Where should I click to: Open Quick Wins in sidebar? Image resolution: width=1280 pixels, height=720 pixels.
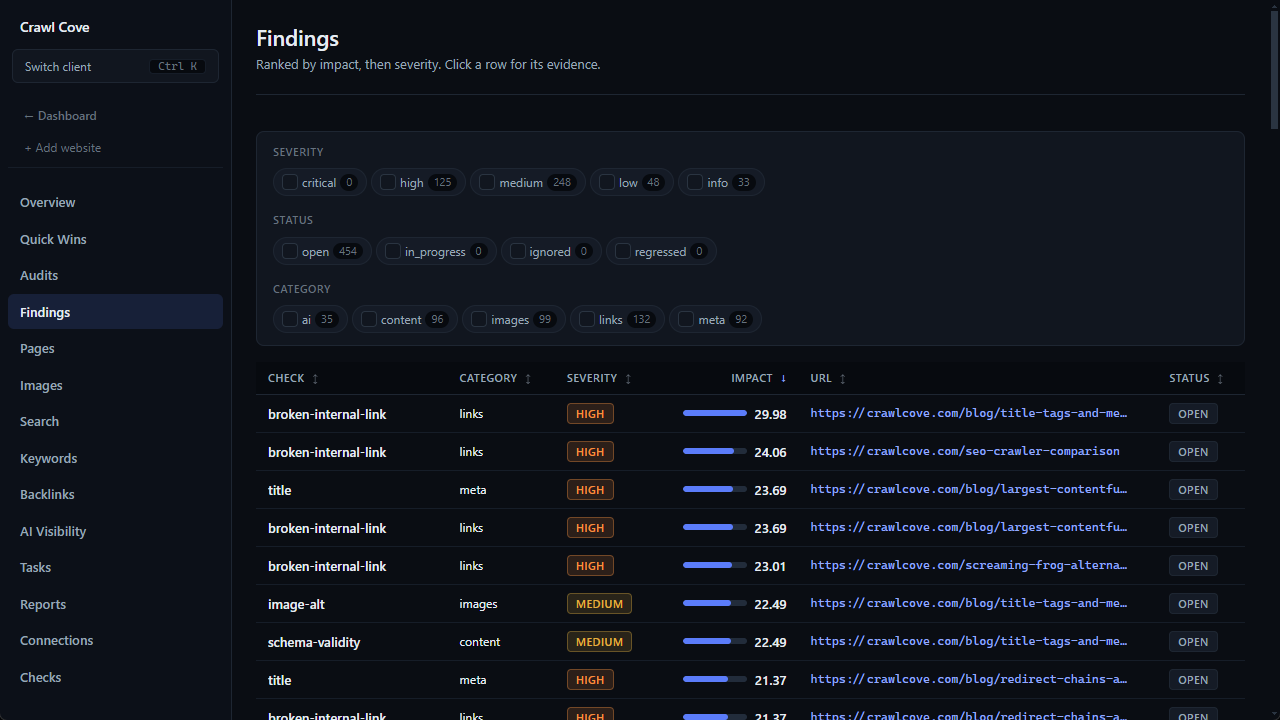pyautogui.click(x=115, y=239)
